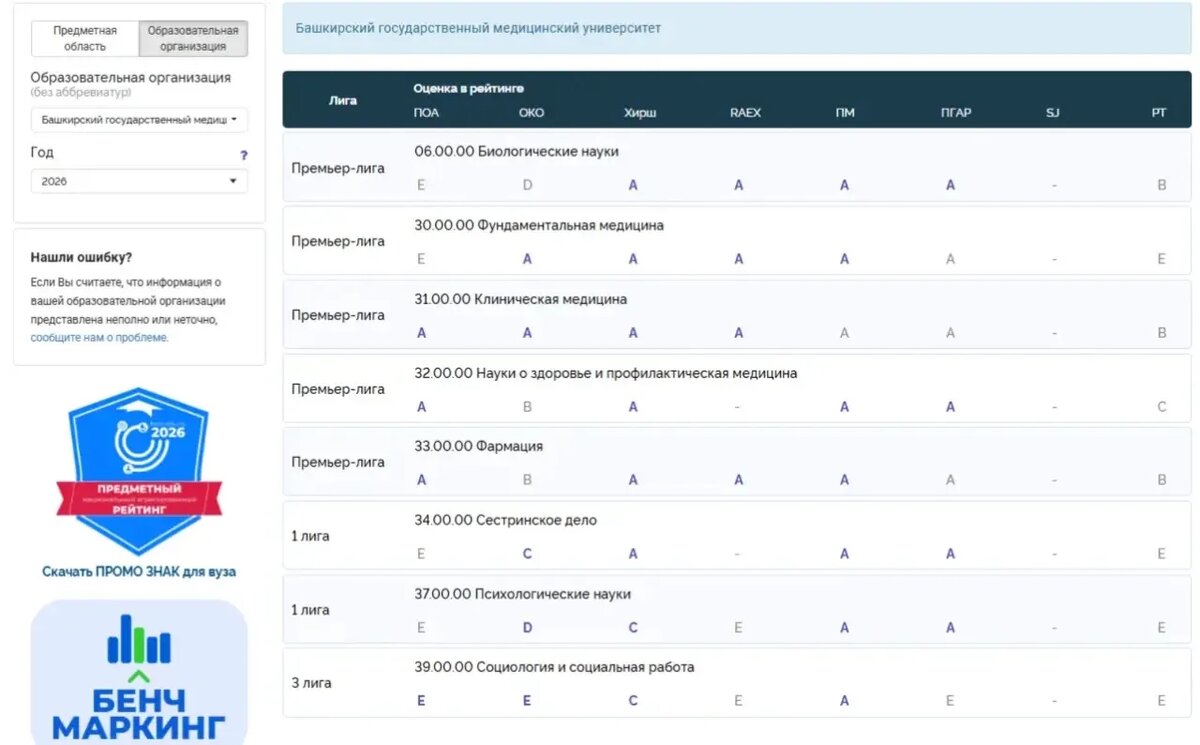Viewport: 1200px width, 745px height.
Task: Click the 'Хирш' column header
Action: point(640,113)
